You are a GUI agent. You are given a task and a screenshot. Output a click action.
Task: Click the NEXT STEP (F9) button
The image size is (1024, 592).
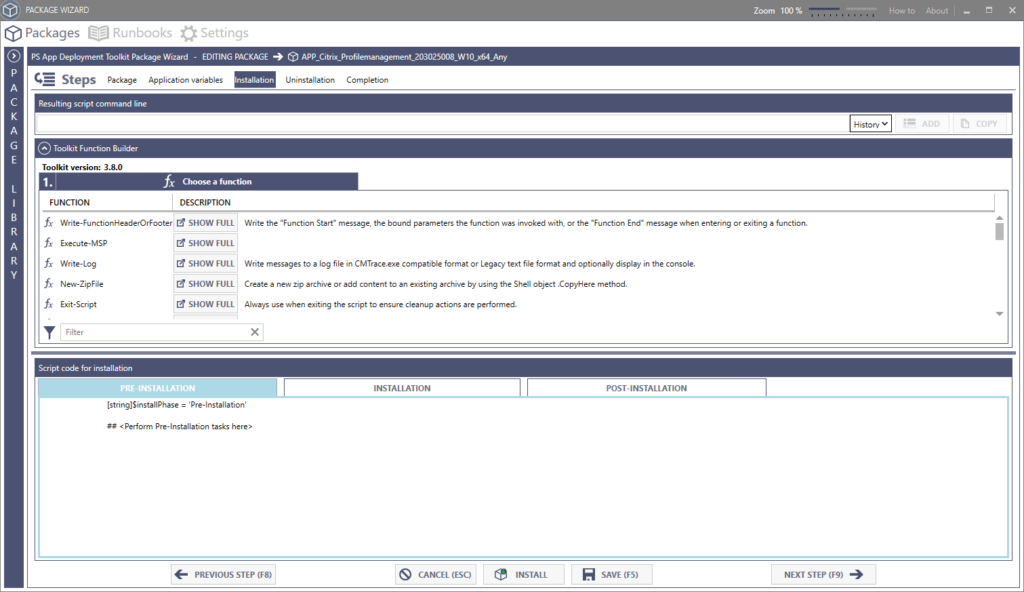coord(823,574)
